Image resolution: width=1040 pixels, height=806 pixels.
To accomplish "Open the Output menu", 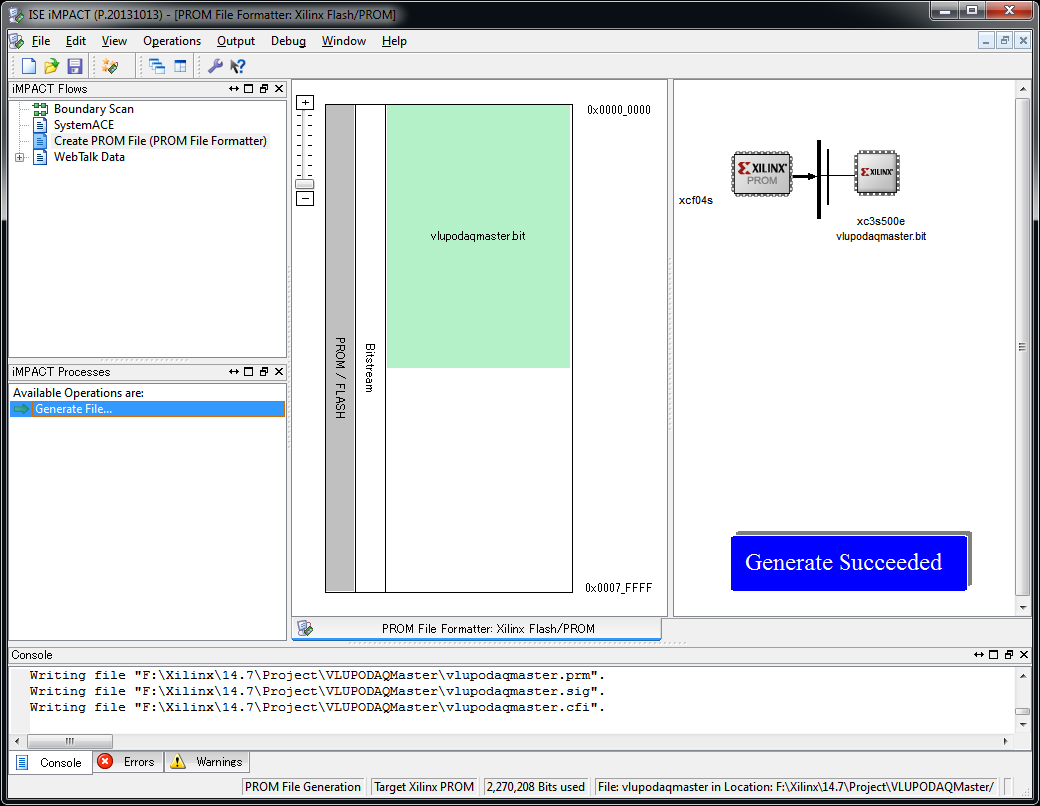I will pos(235,41).
